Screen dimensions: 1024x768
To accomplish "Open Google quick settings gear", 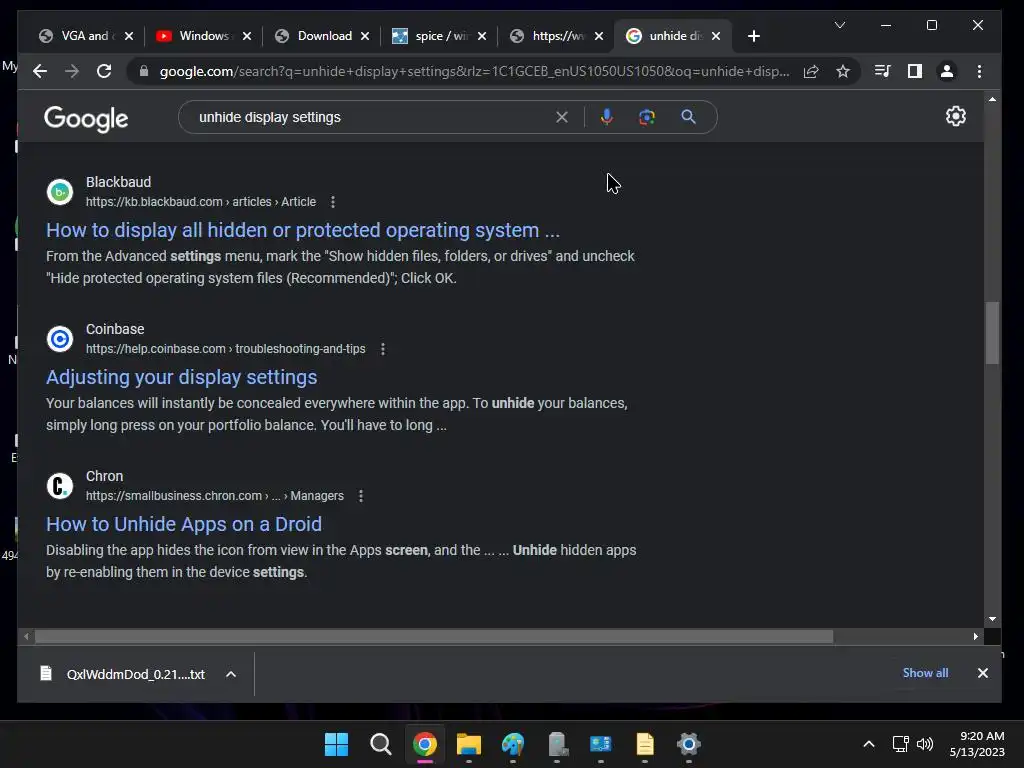I will point(955,116).
